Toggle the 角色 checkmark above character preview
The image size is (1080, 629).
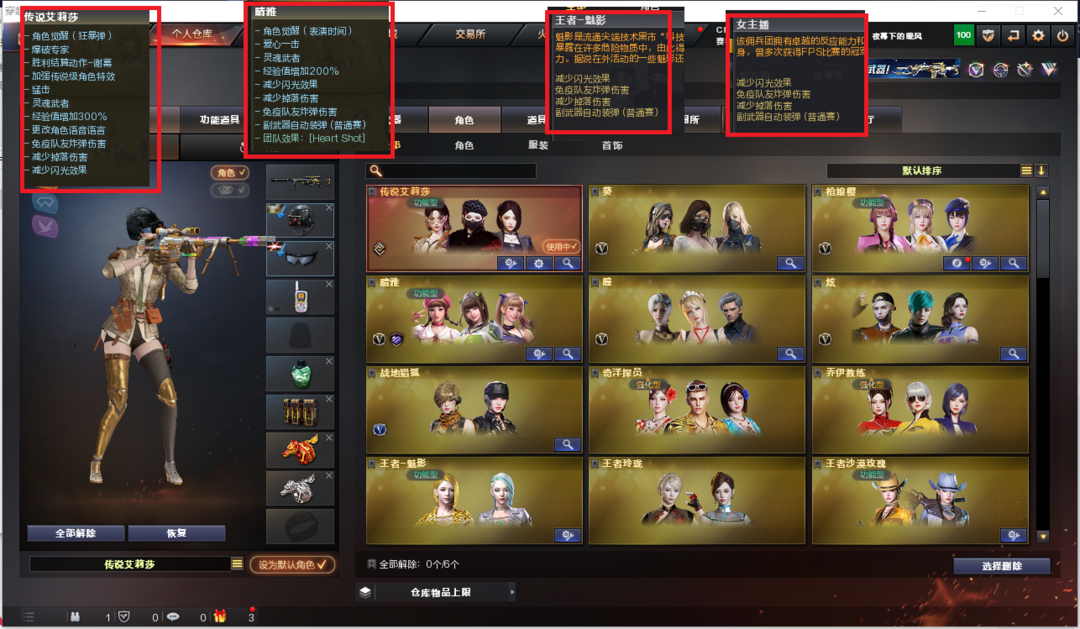229,172
